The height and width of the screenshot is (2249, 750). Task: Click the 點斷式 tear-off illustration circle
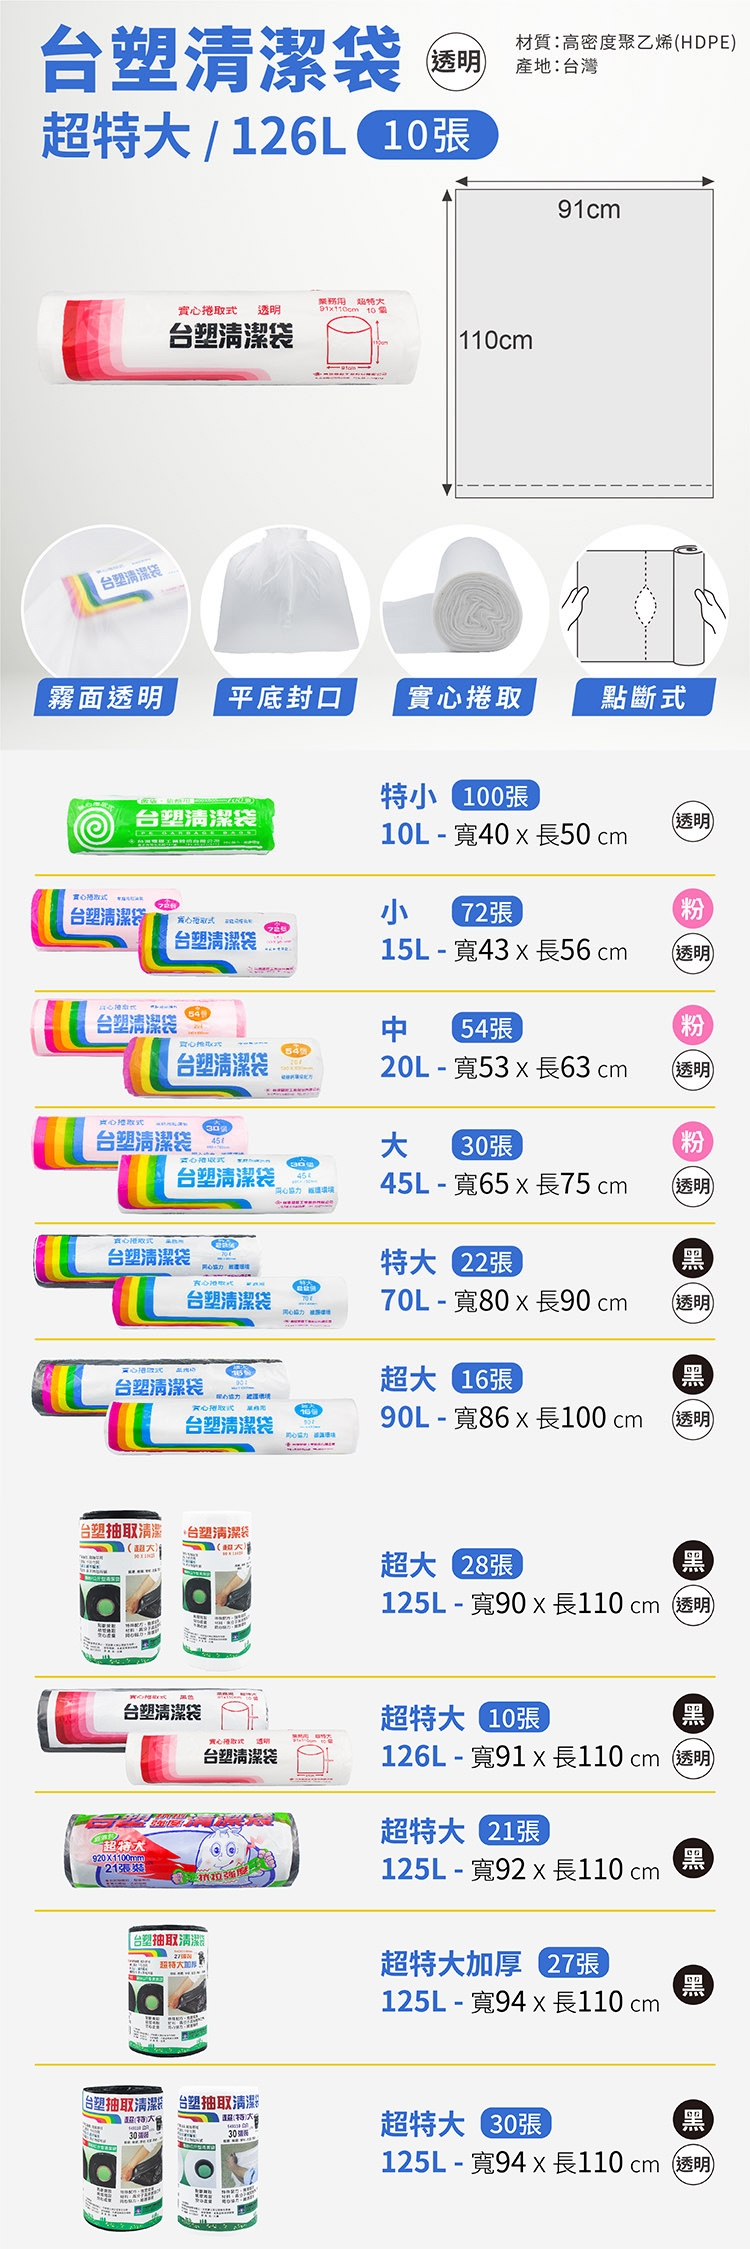point(643,607)
